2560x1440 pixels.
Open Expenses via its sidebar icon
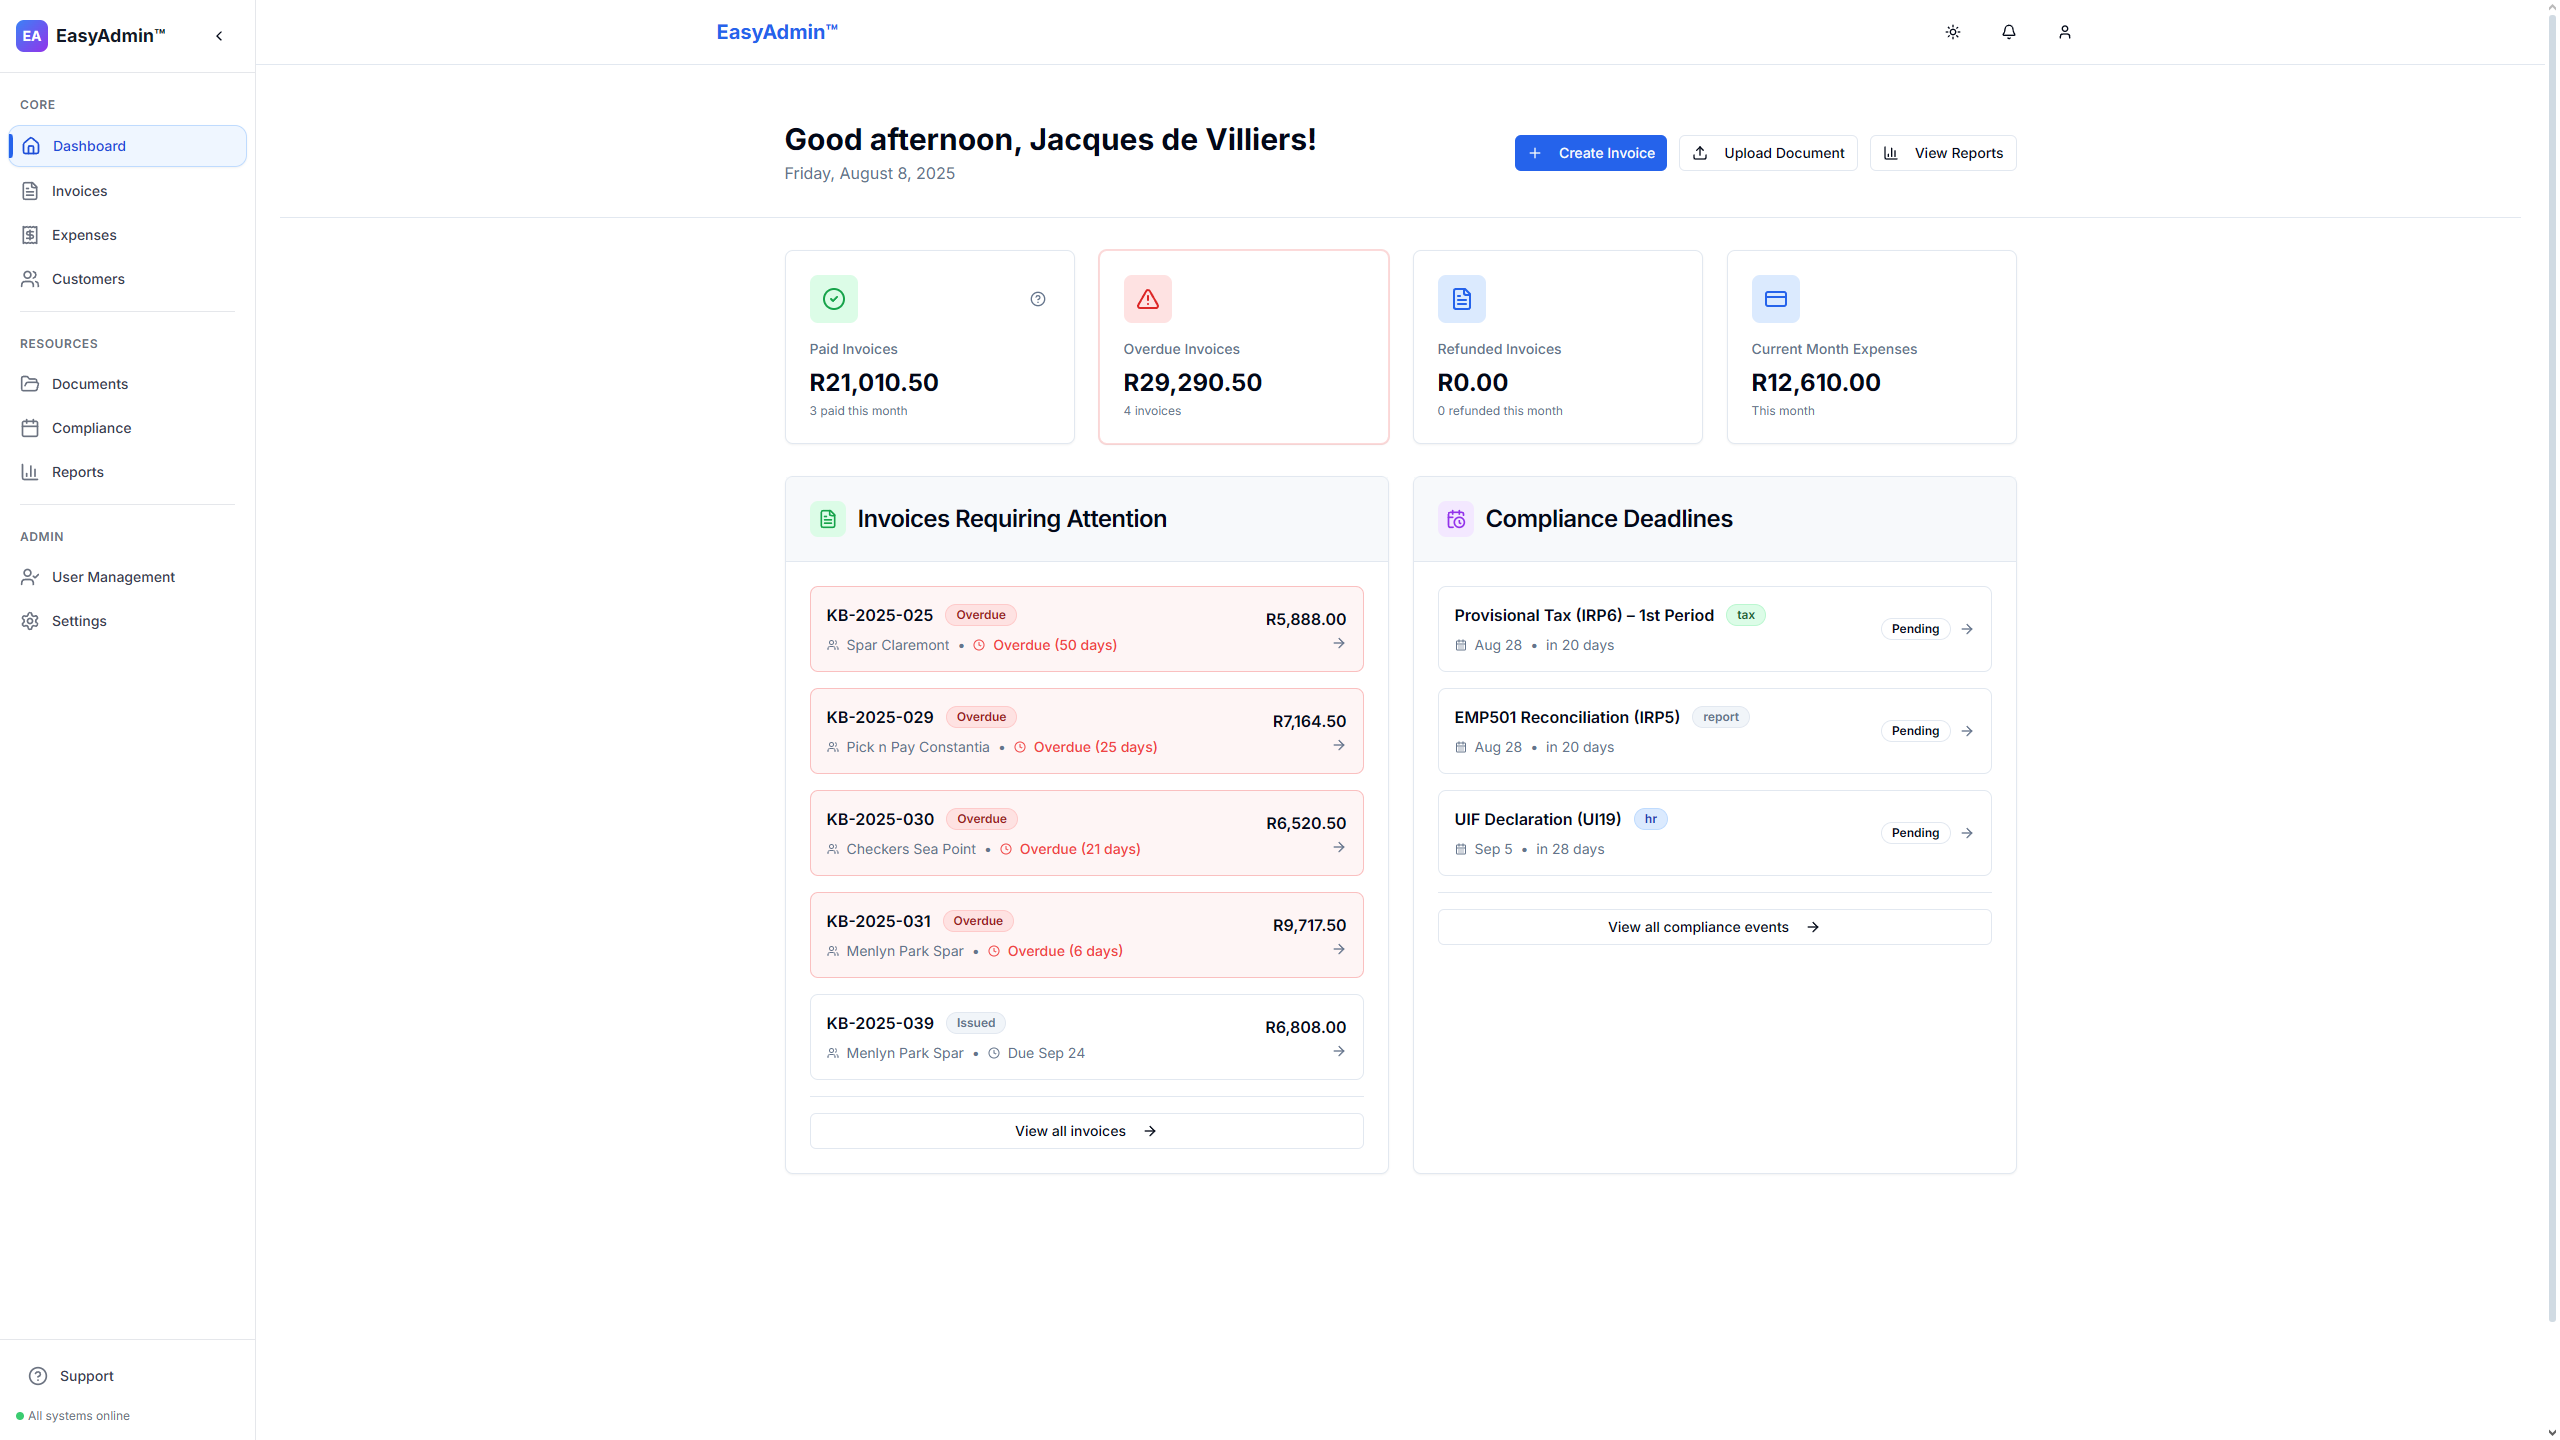click(32, 234)
